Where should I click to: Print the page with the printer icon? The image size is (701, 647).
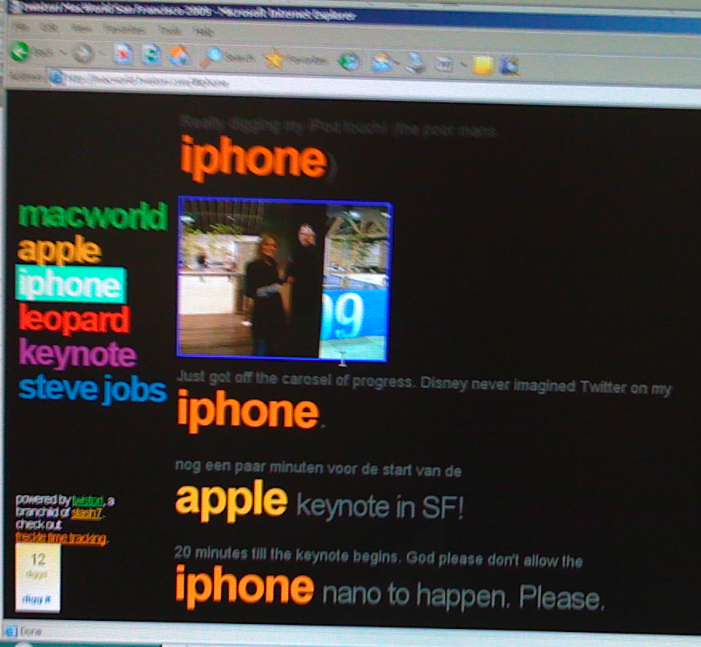coord(416,63)
